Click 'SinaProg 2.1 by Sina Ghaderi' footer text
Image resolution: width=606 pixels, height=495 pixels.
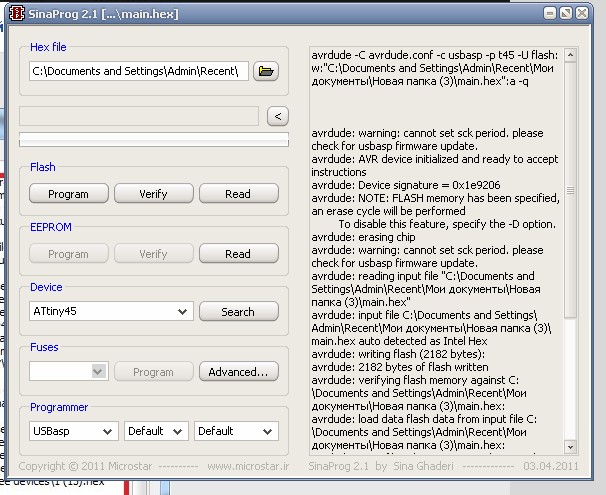381,466
